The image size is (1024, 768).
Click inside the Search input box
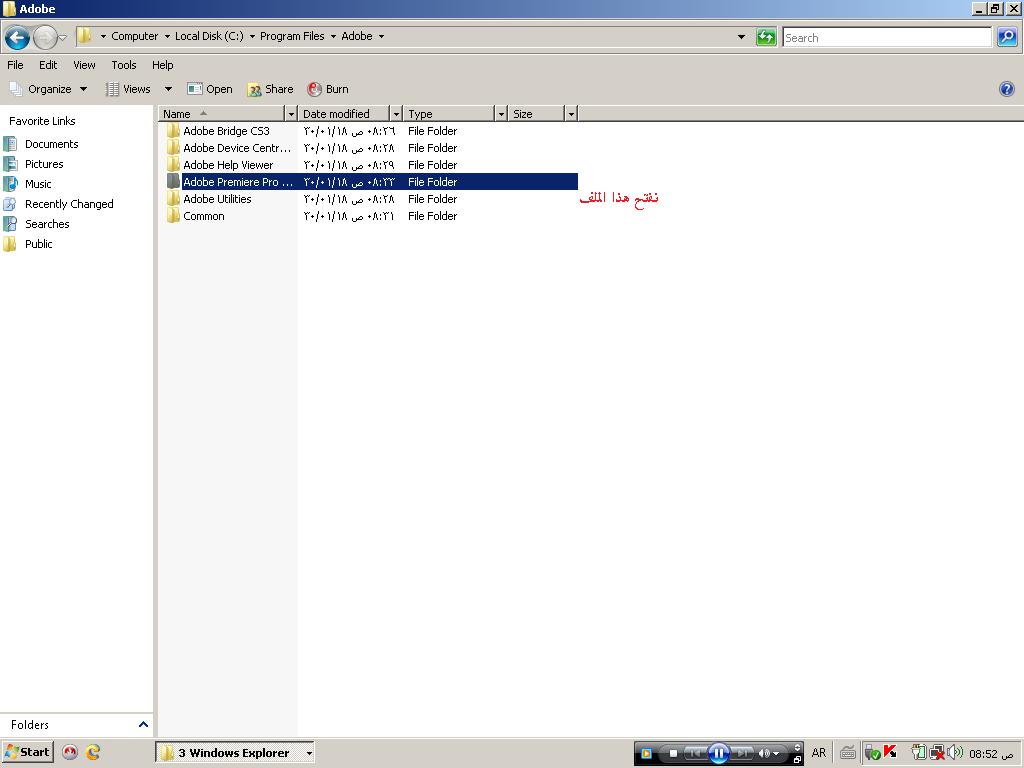click(x=886, y=37)
